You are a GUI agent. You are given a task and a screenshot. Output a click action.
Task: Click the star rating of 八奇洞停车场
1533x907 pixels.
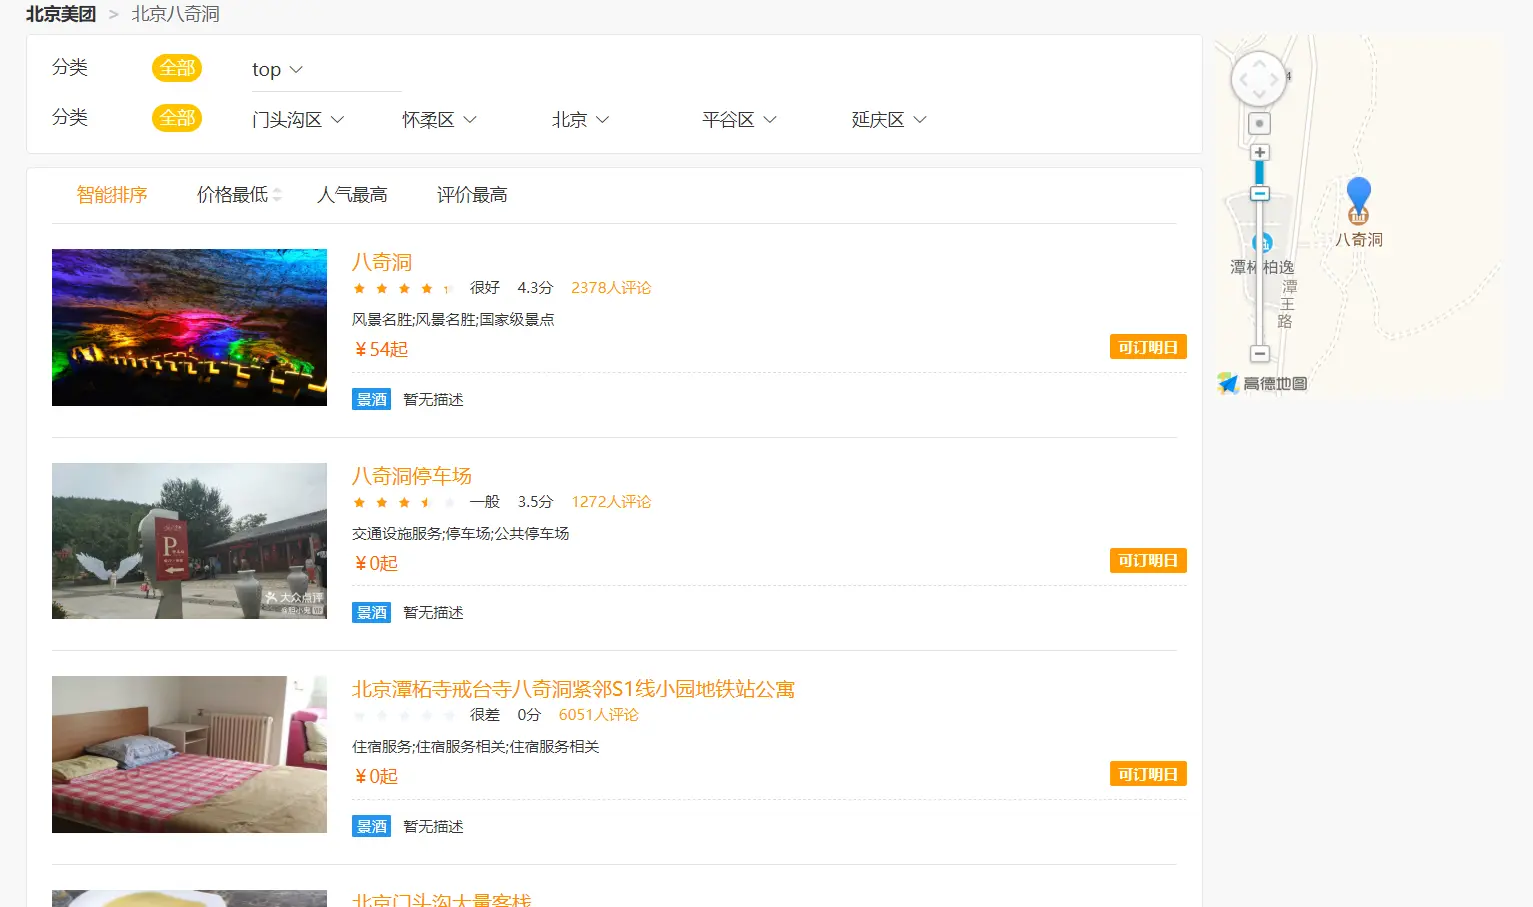pos(404,502)
